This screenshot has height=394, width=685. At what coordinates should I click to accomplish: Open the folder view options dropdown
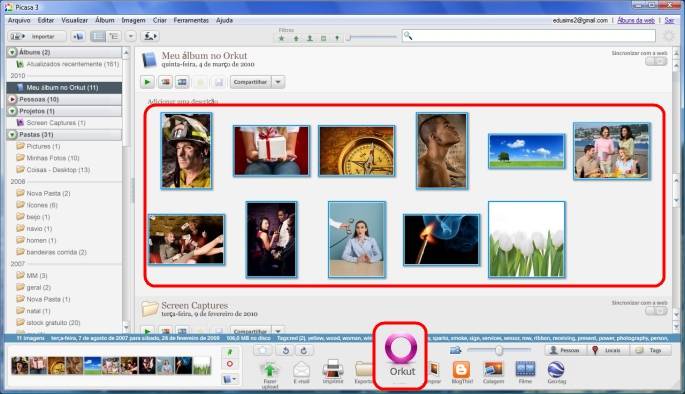[x=131, y=37]
